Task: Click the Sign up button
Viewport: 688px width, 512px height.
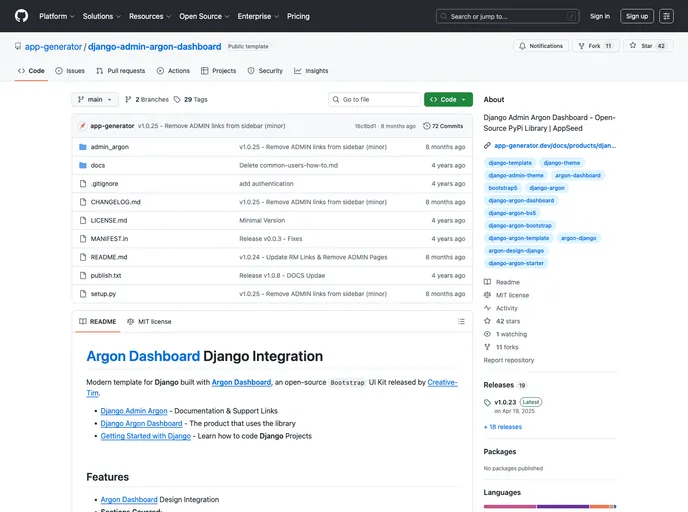Action: (637, 16)
